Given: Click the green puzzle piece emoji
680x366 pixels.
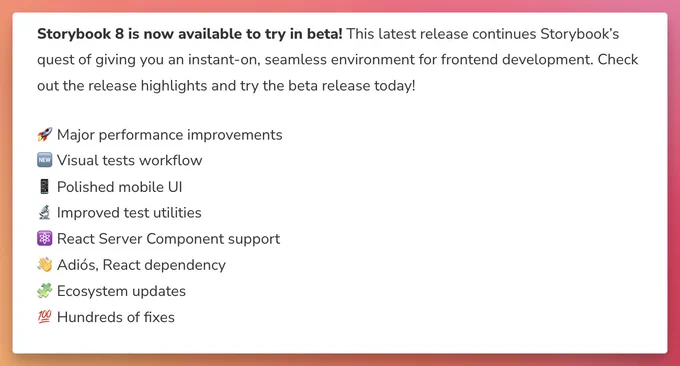Looking at the screenshot, I should [x=44, y=291].
